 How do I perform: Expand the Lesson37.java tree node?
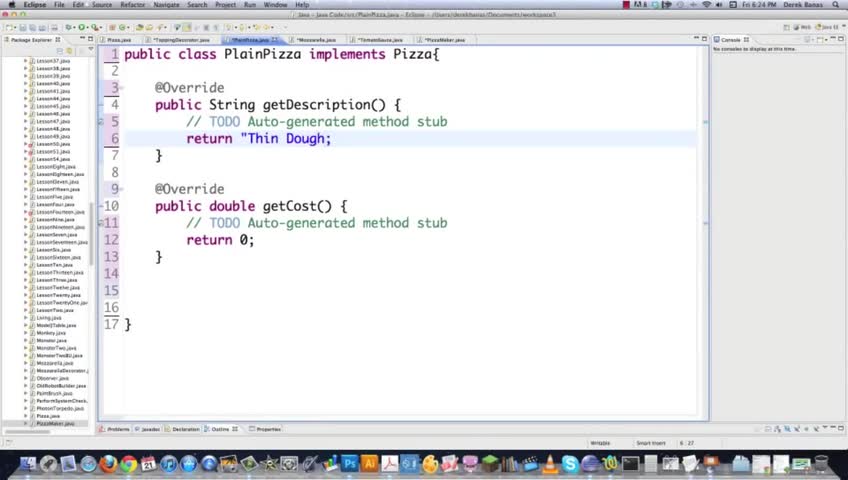(x=25, y=61)
